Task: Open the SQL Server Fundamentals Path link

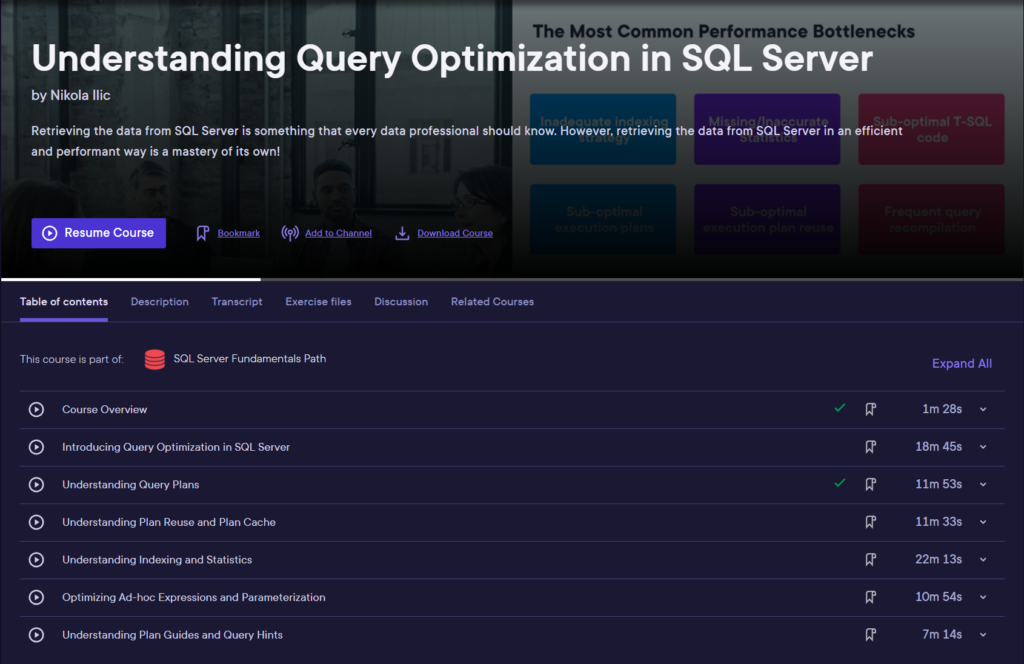Action: 249,358
